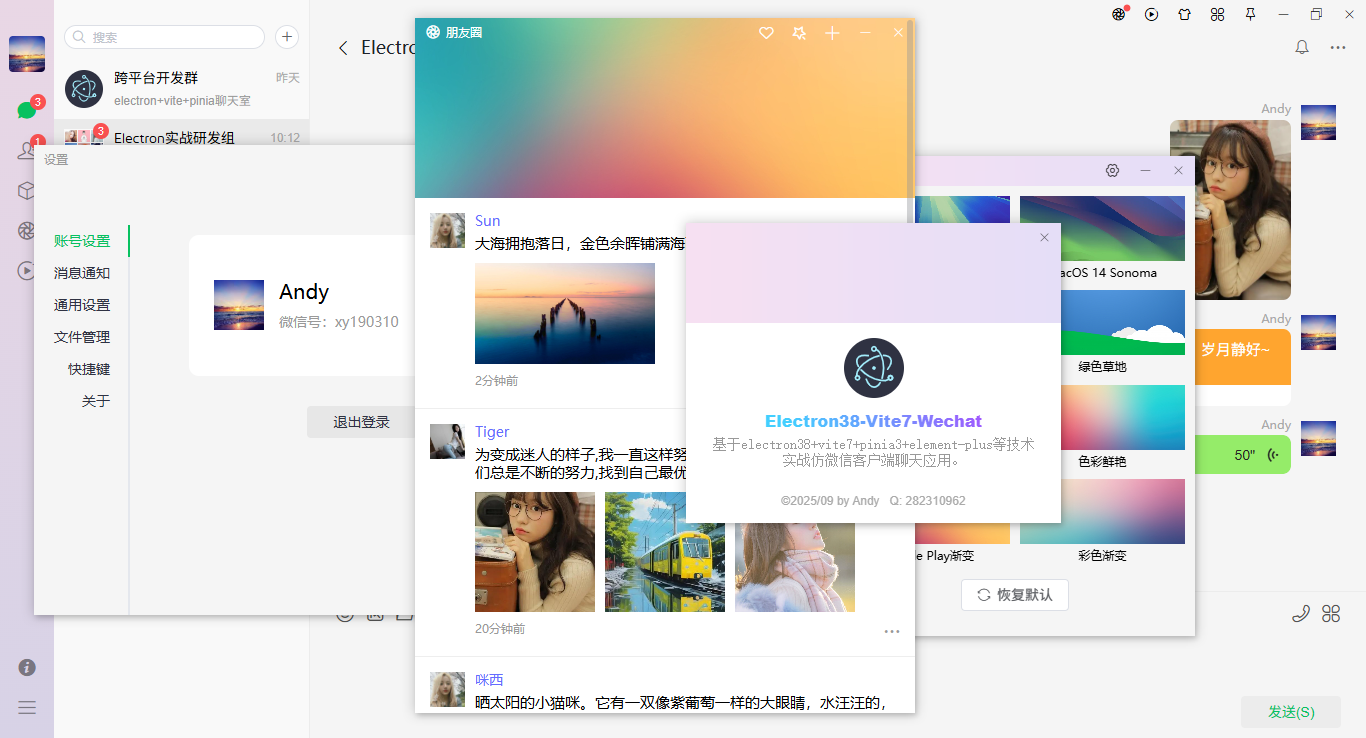Toggle the heart favorite icon in Moments
Screen dimensions: 1366x738
pos(766,32)
